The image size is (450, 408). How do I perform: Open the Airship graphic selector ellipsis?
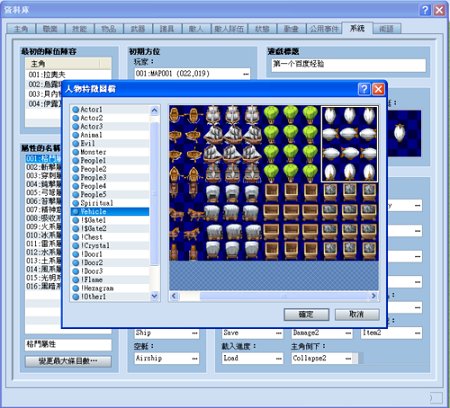coord(195,359)
